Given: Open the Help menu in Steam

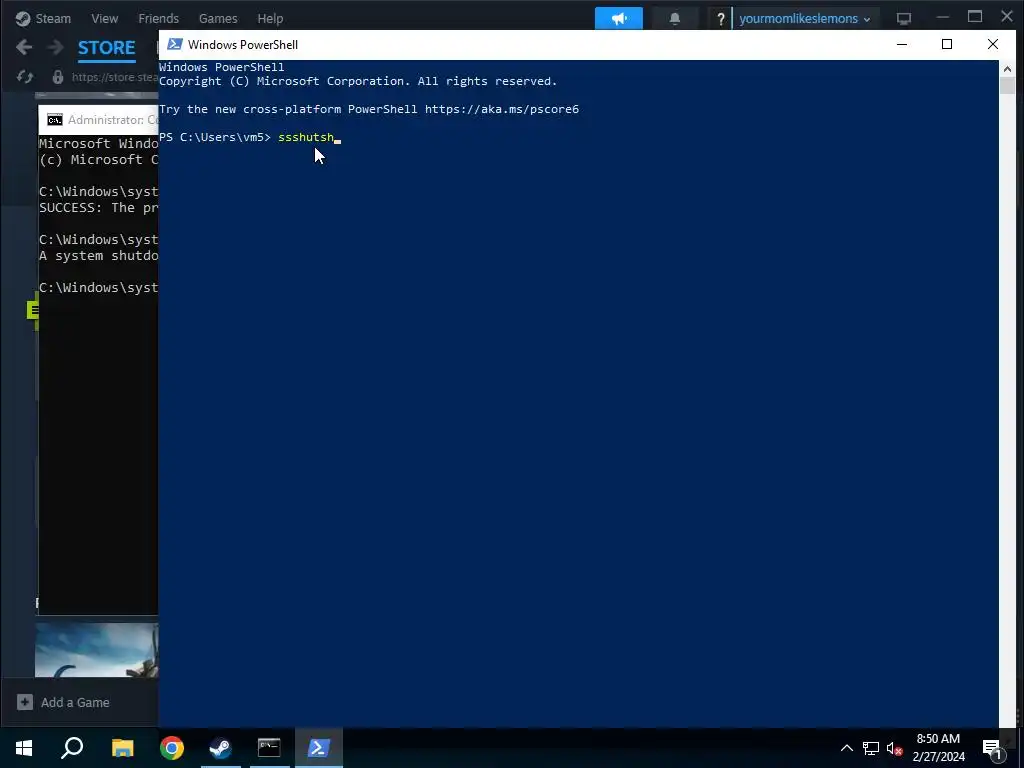Looking at the screenshot, I should [x=270, y=18].
